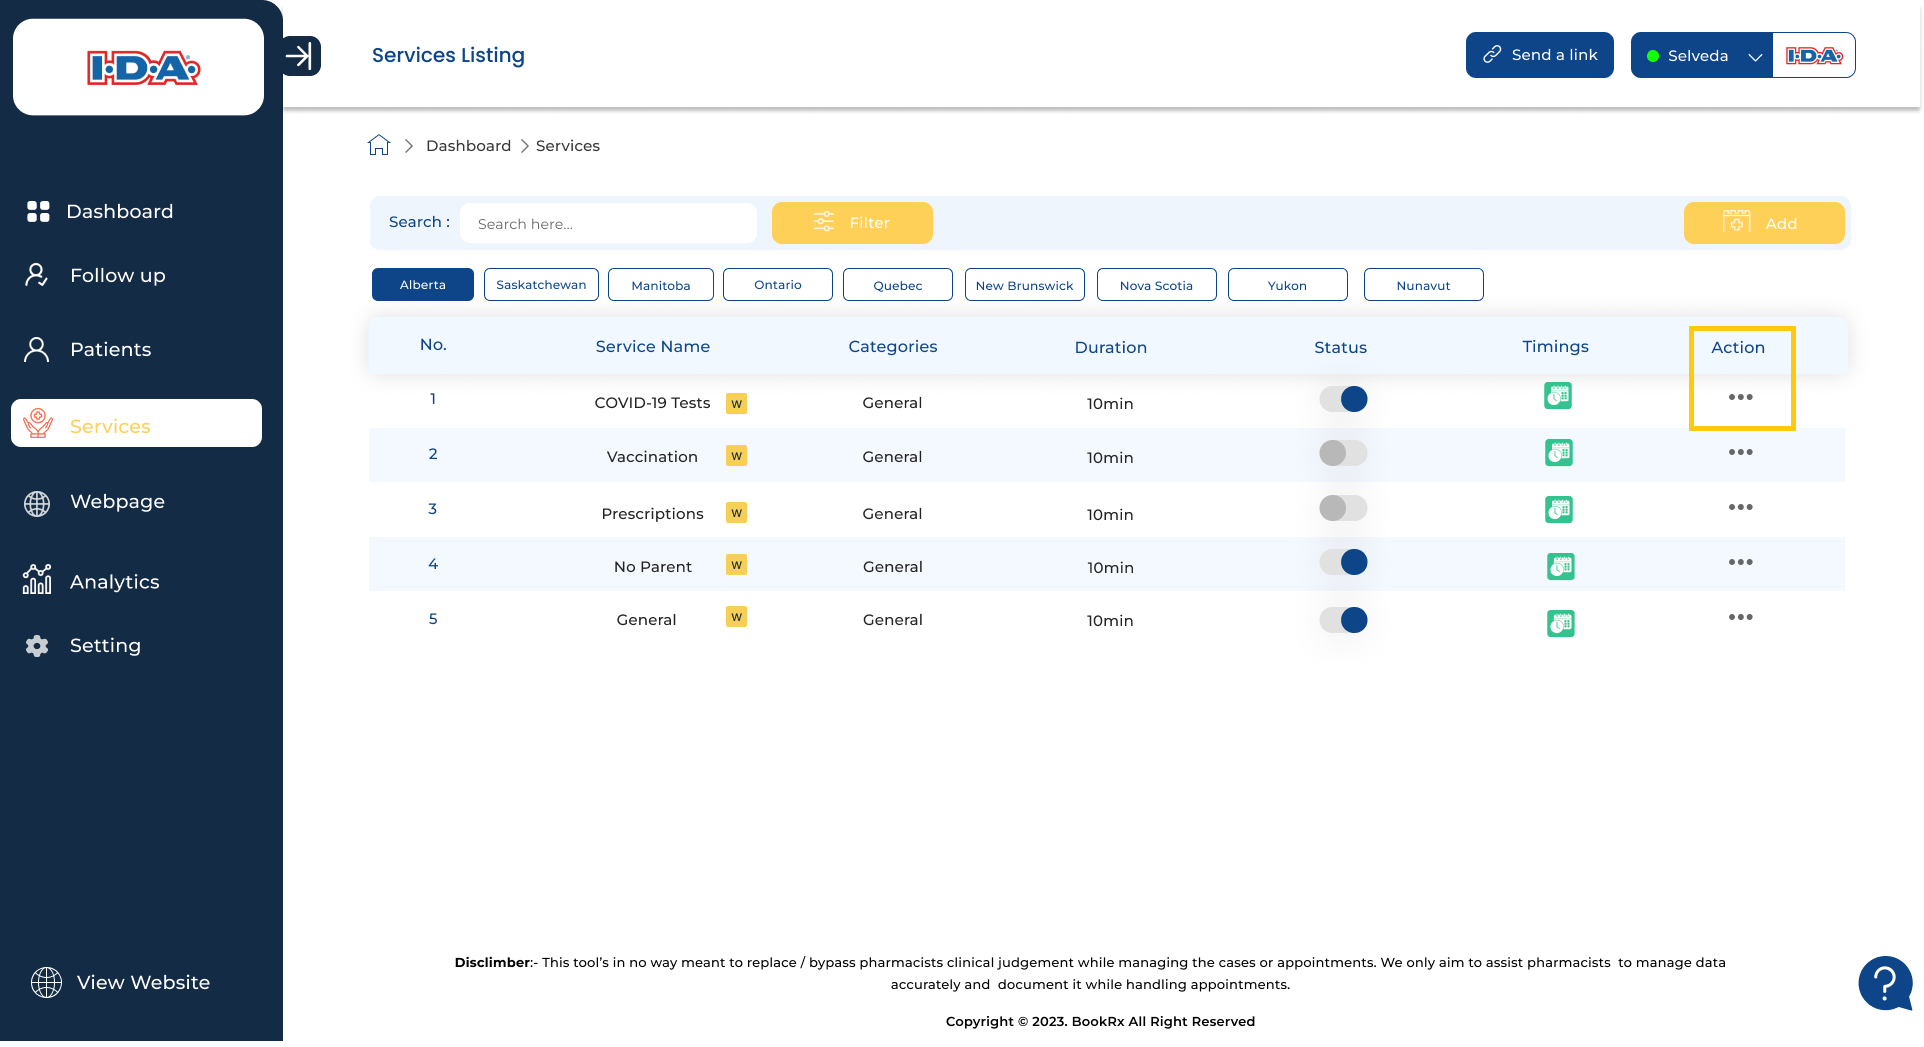Toggle COVID-19 Tests status switch off

click(x=1342, y=398)
